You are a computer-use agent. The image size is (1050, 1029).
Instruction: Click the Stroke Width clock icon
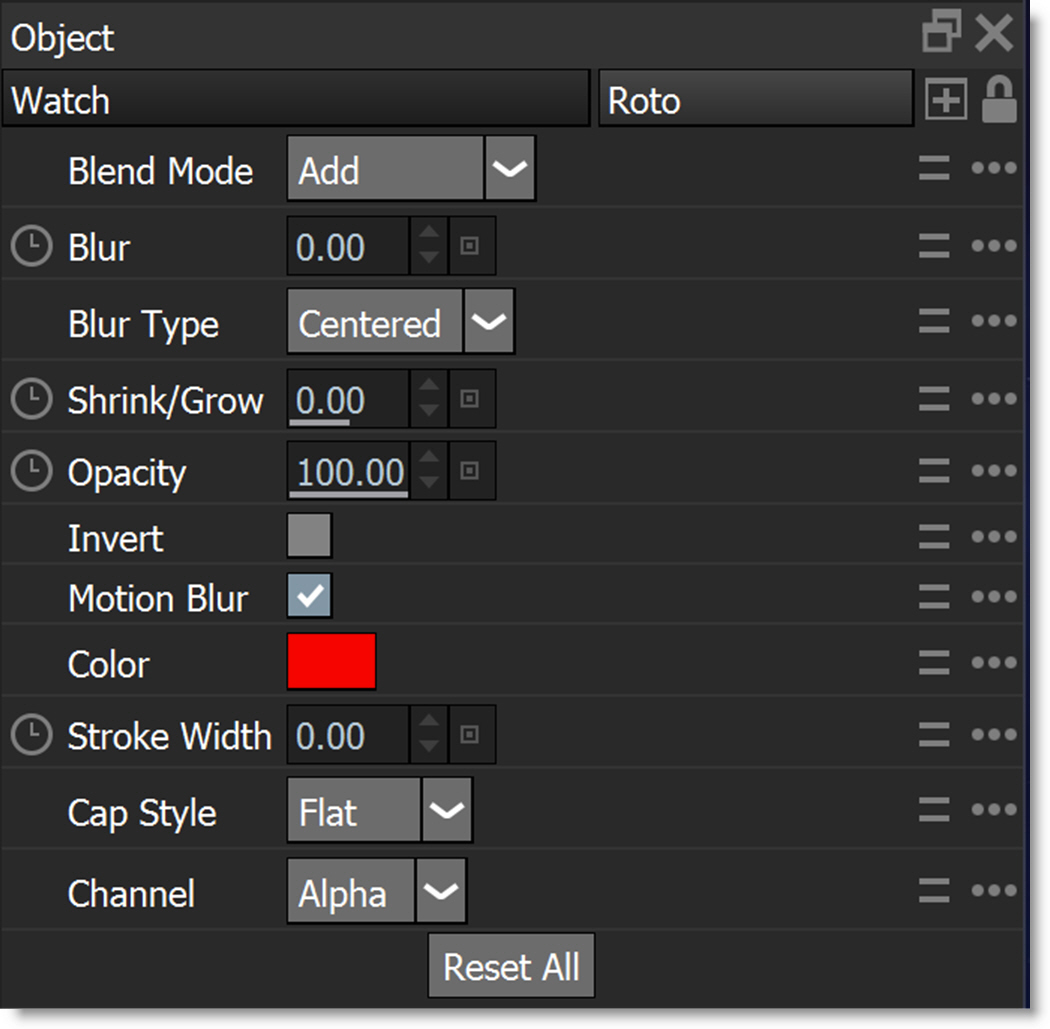pos(31,736)
